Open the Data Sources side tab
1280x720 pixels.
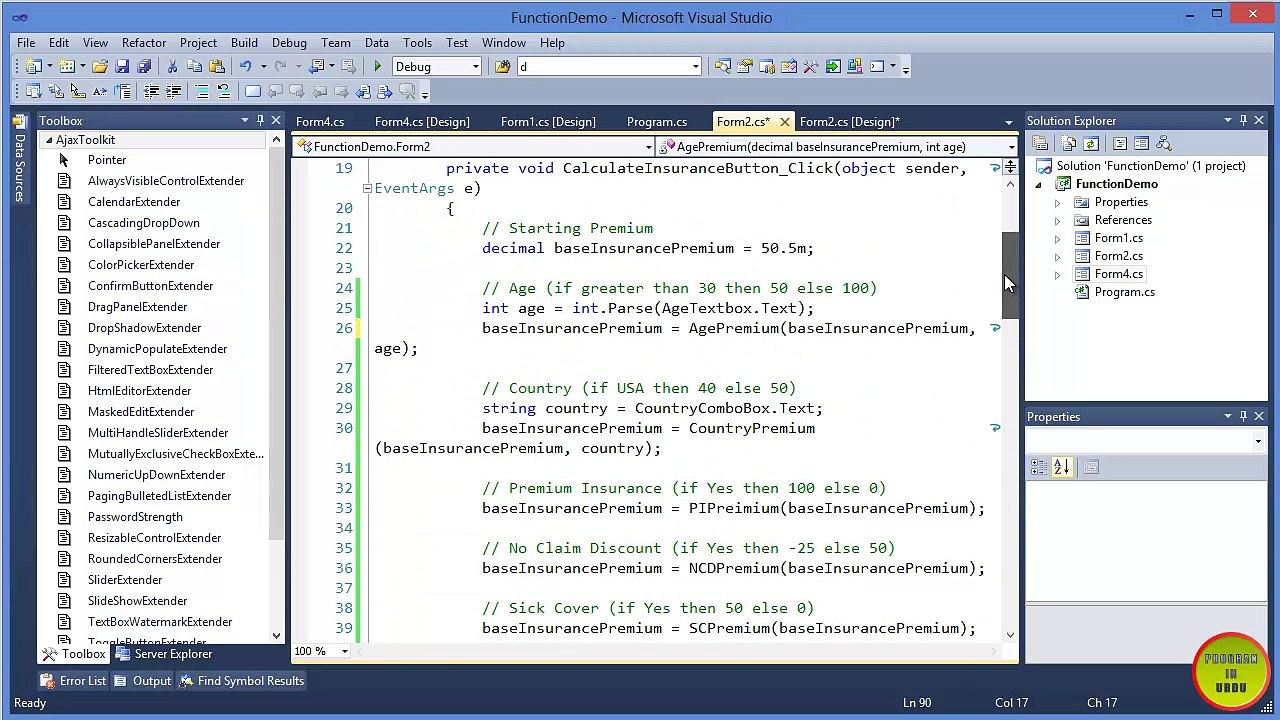[19, 162]
